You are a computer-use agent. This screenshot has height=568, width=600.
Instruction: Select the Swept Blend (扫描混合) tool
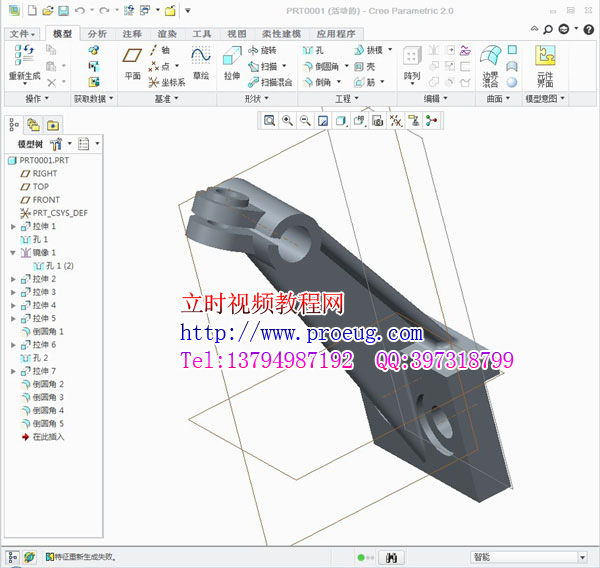[270, 82]
